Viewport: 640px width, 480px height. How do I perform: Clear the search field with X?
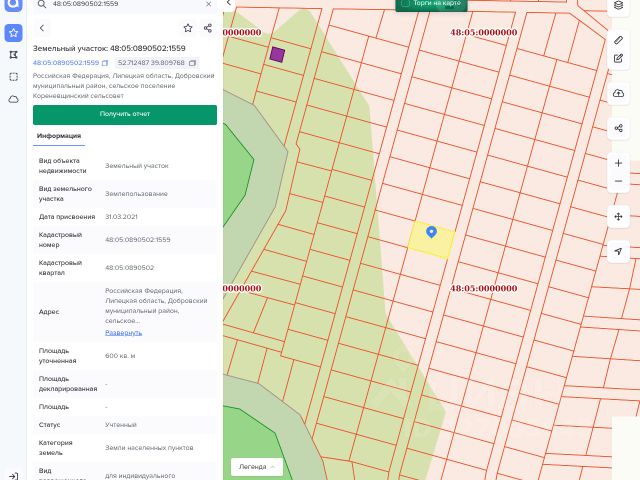tap(209, 4)
